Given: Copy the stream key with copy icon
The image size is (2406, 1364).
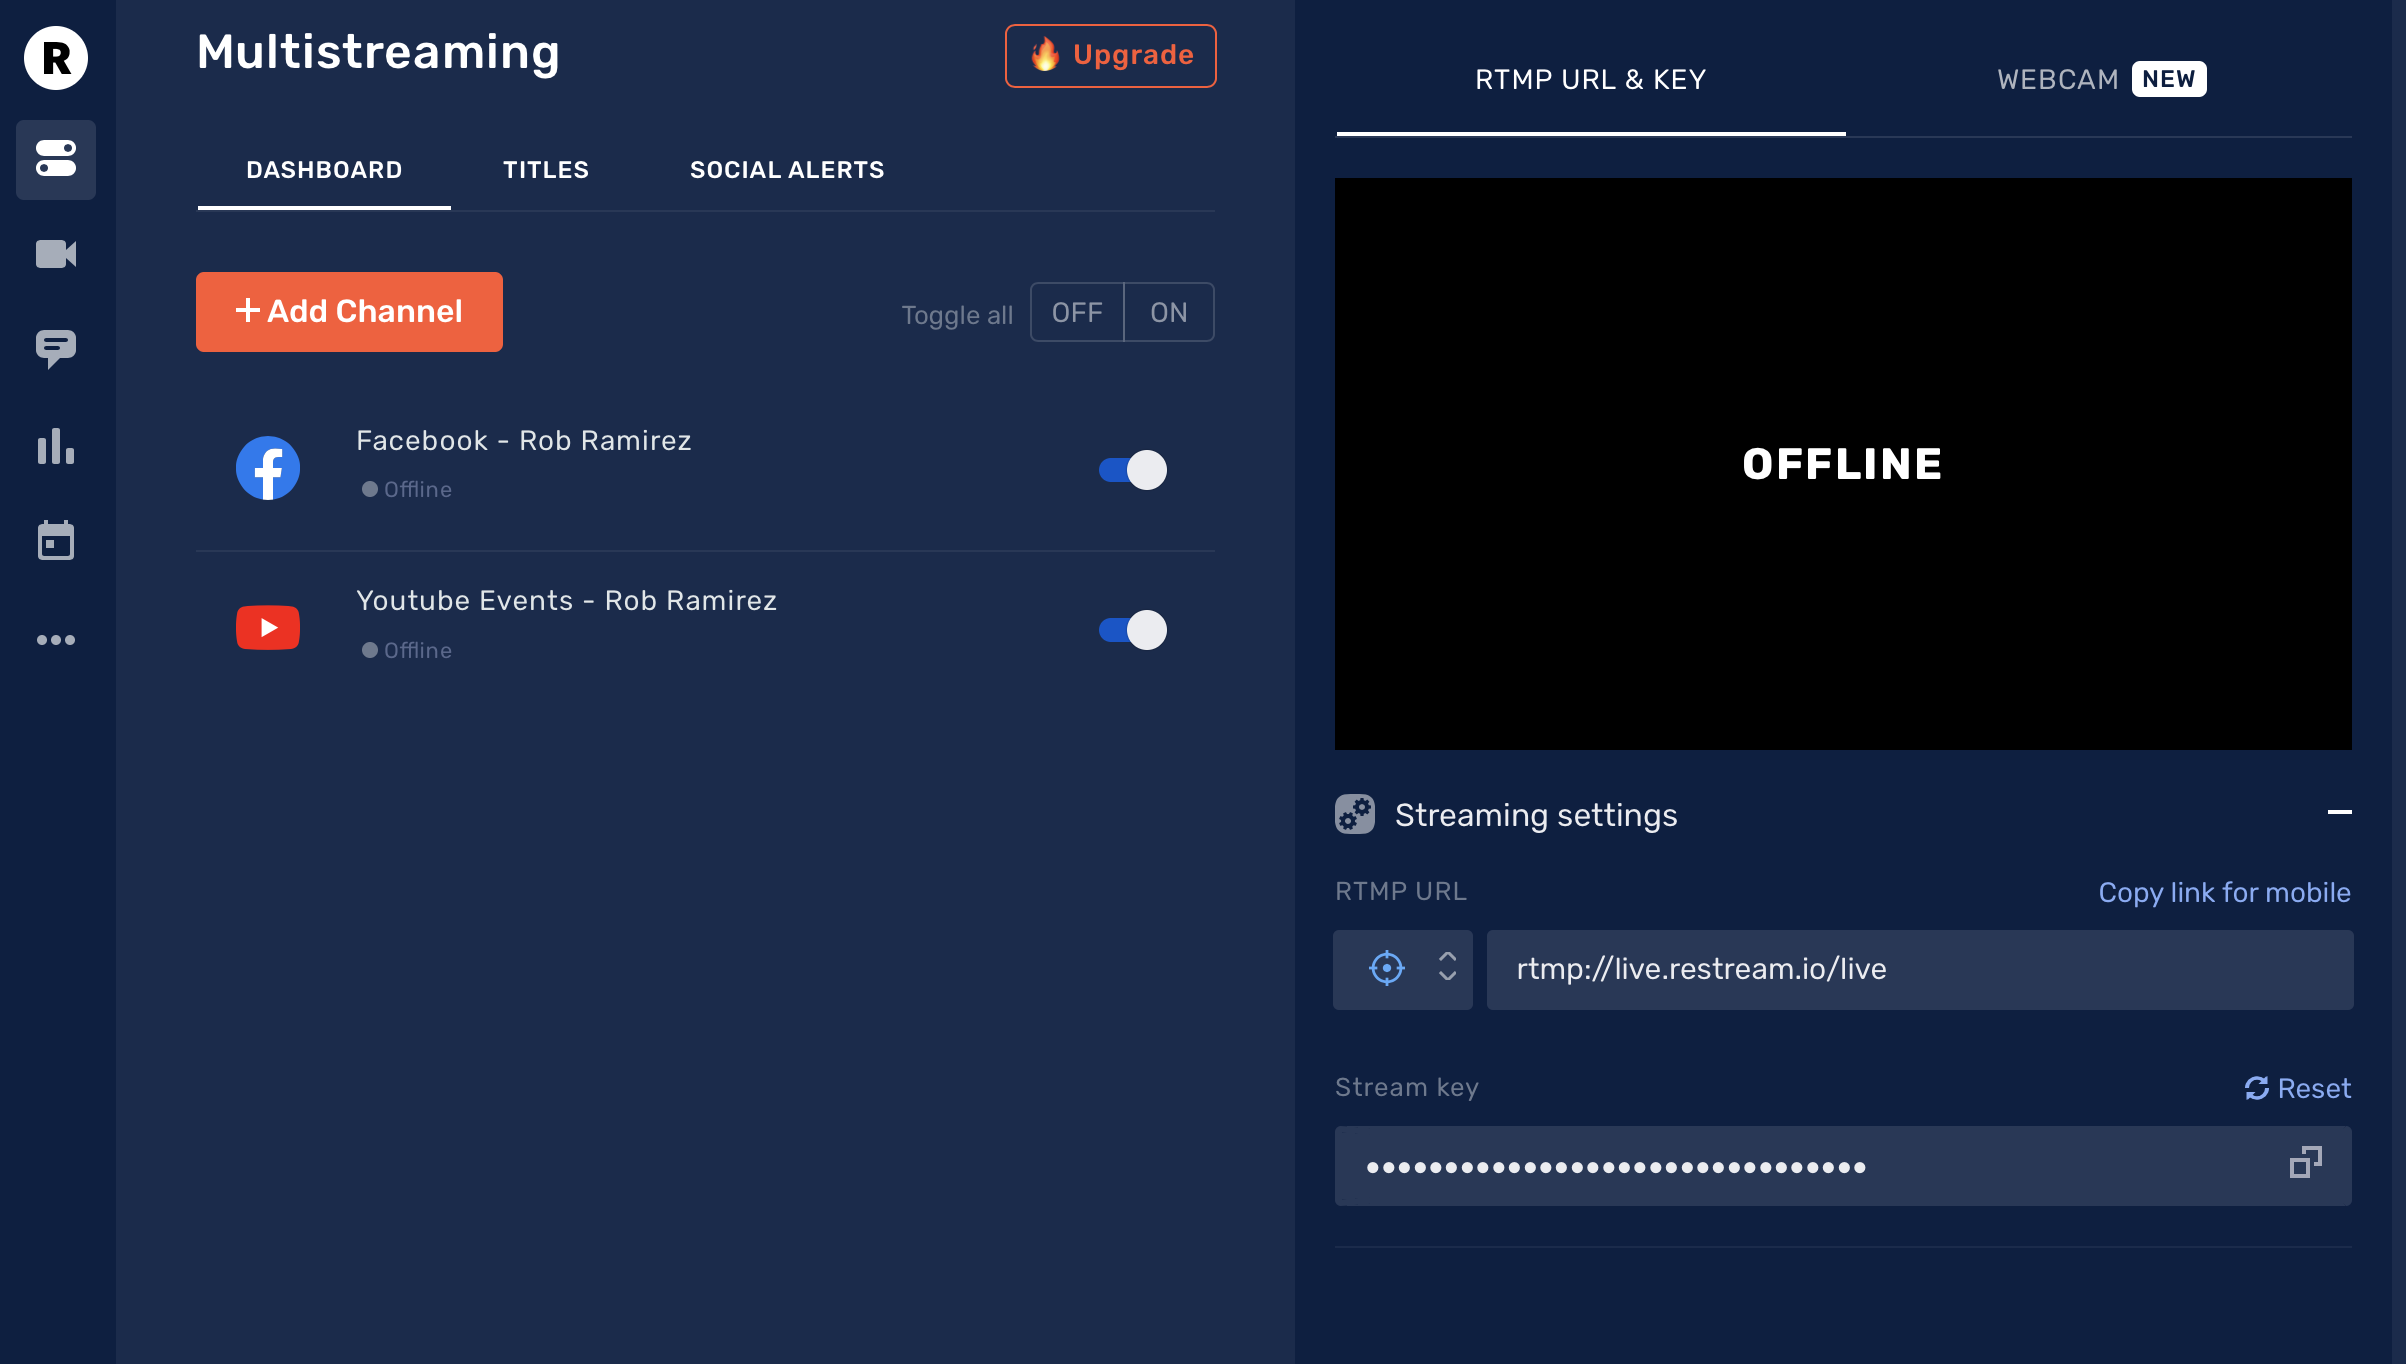Looking at the screenshot, I should 2306,1163.
